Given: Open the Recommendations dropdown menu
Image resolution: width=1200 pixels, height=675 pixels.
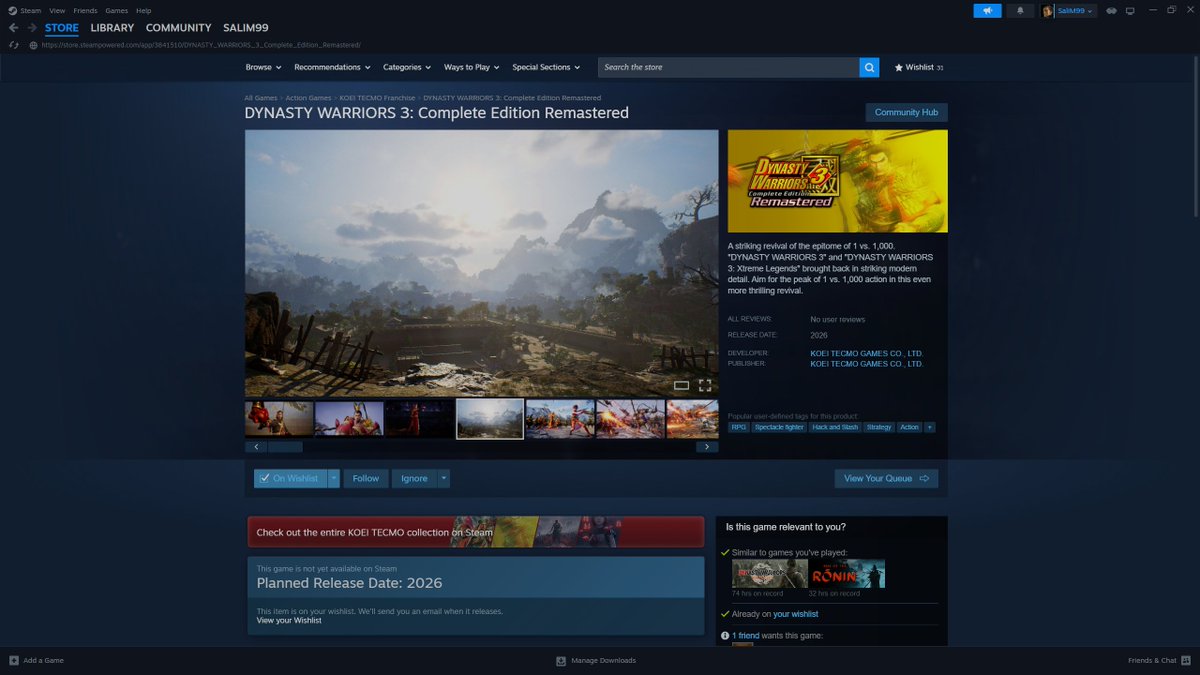Looking at the screenshot, I should pyautogui.click(x=332, y=67).
